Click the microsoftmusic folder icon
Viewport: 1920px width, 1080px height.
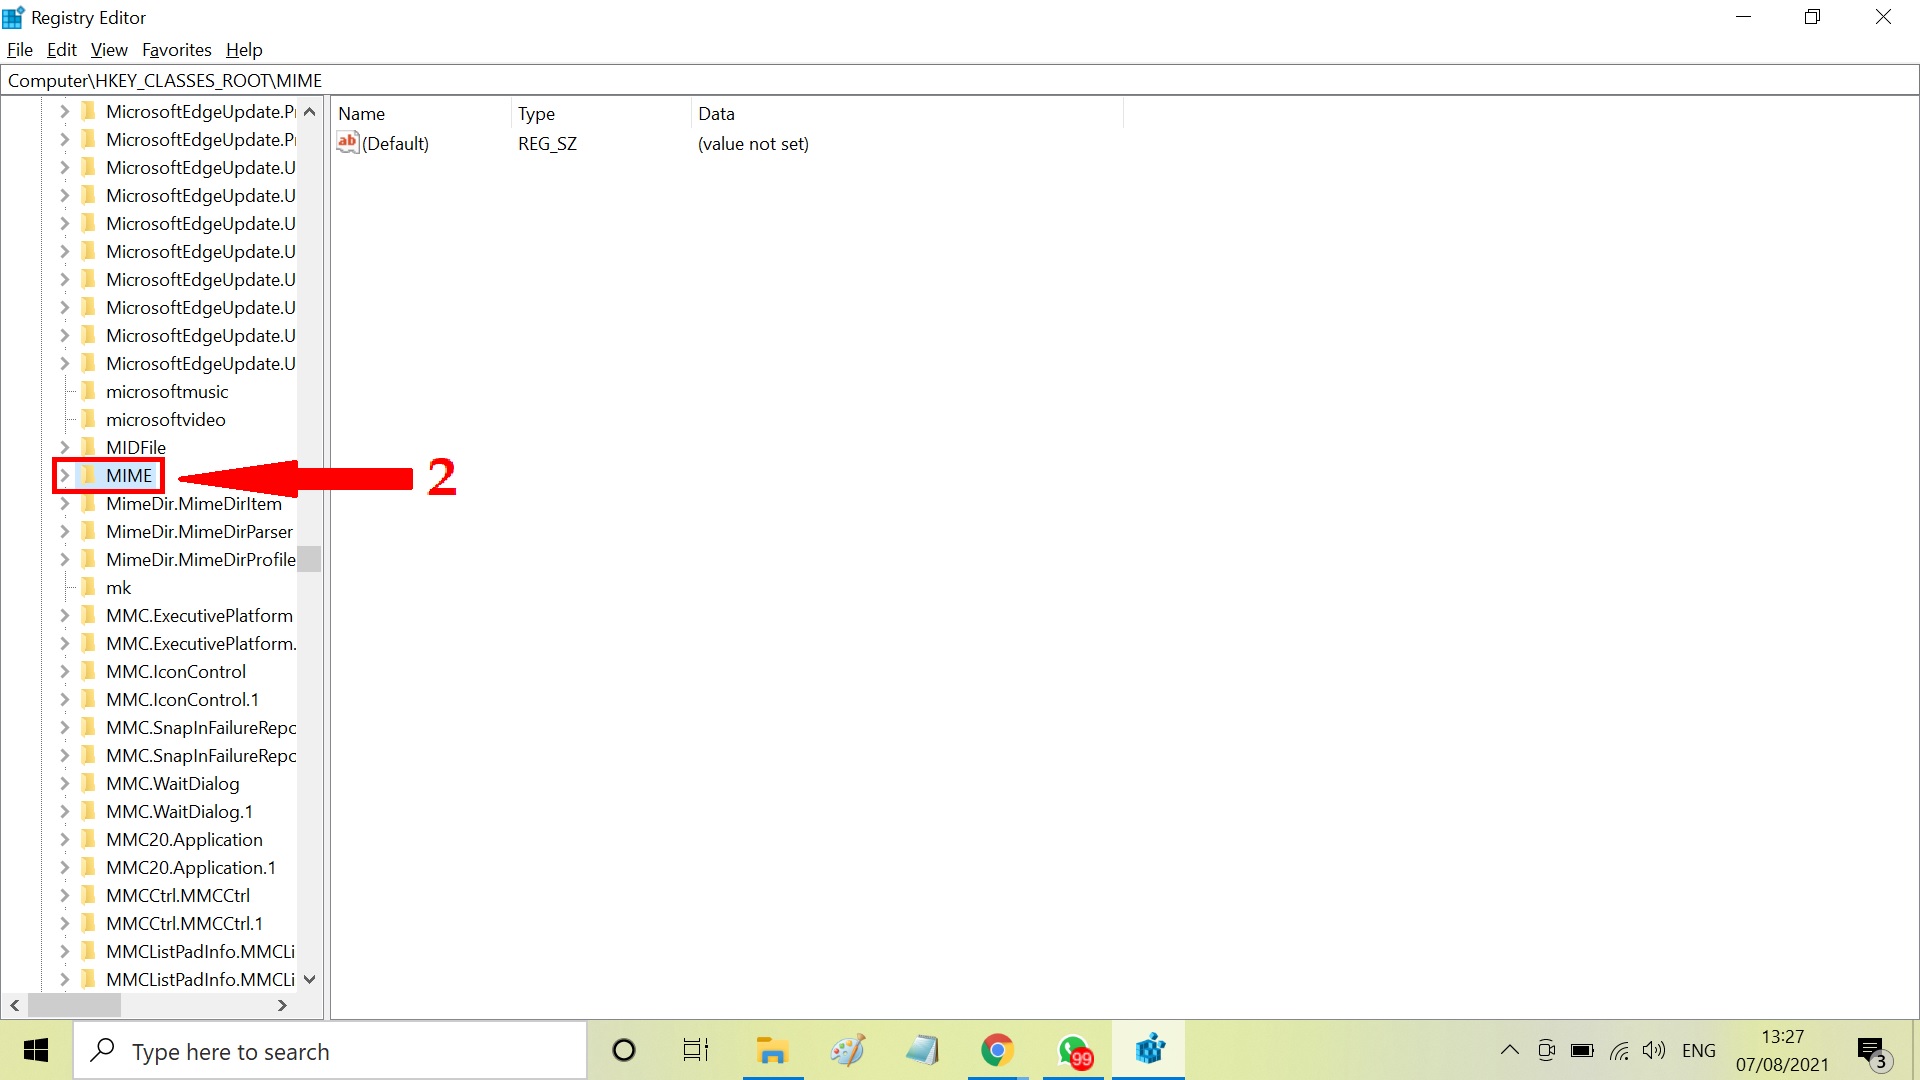coord(88,391)
